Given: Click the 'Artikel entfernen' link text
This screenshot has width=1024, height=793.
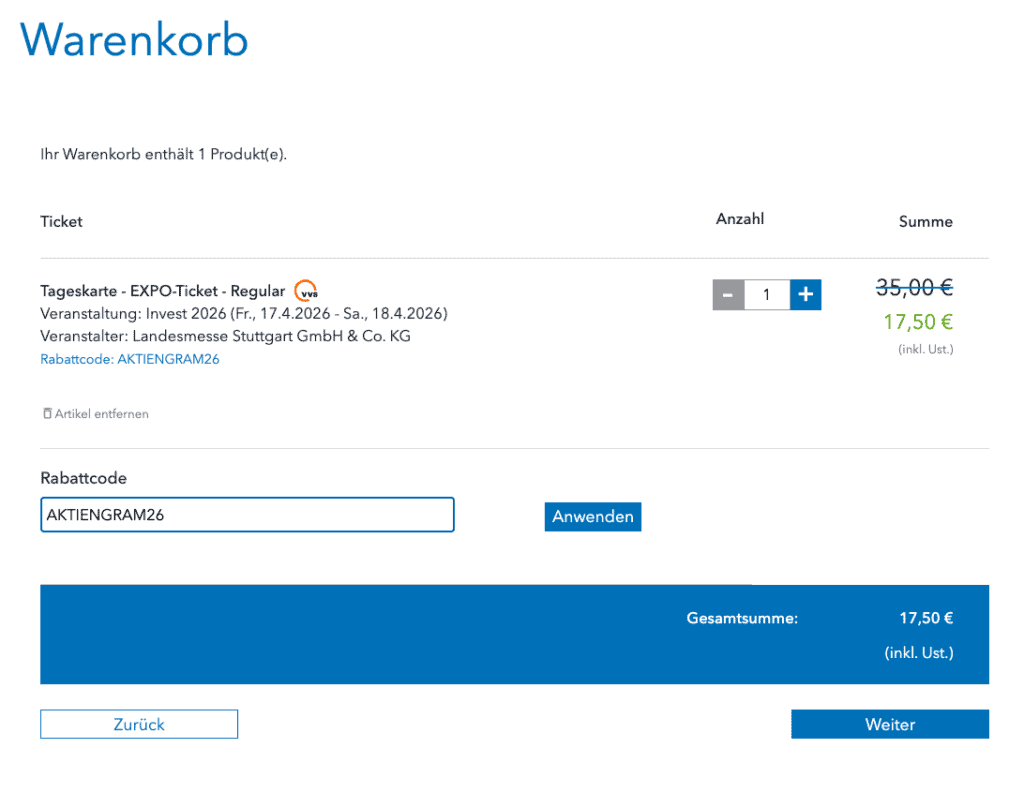Looking at the screenshot, I should [x=101, y=414].
